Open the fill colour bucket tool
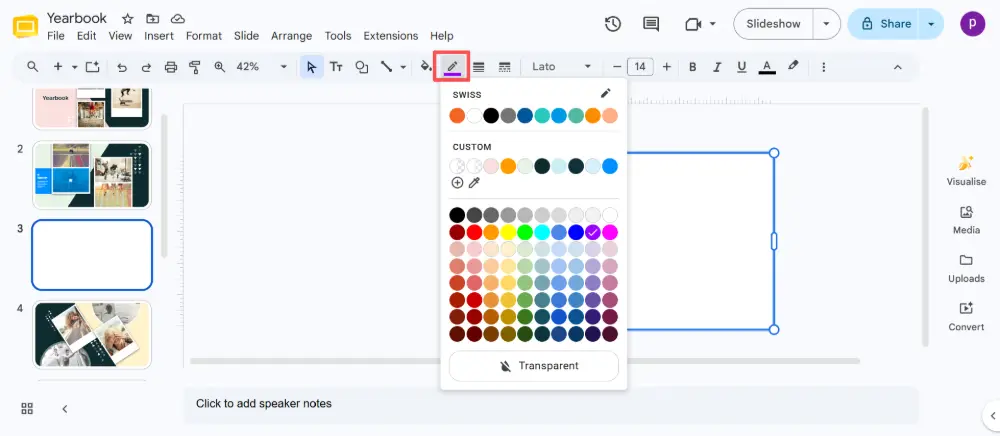1000x436 pixels. coord(426,66)
